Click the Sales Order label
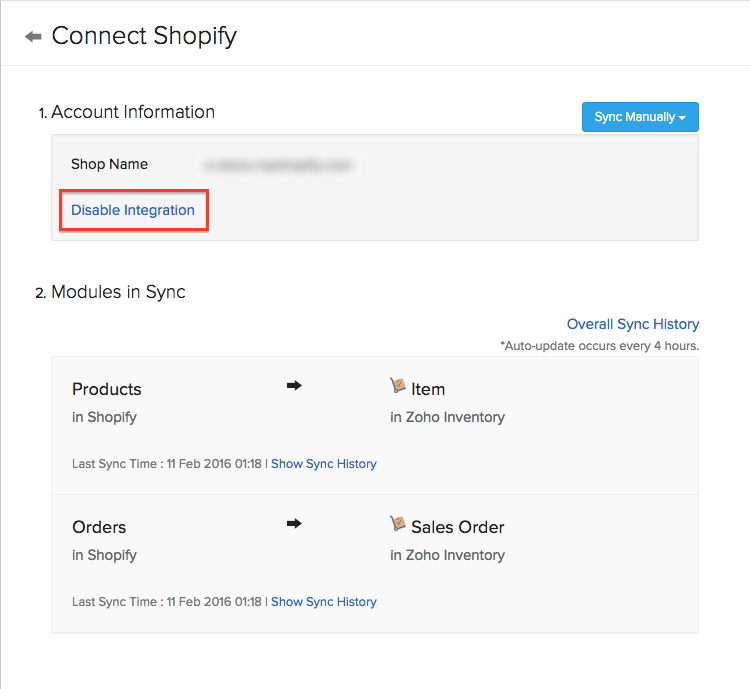750x689 pixels. point(458,527)
